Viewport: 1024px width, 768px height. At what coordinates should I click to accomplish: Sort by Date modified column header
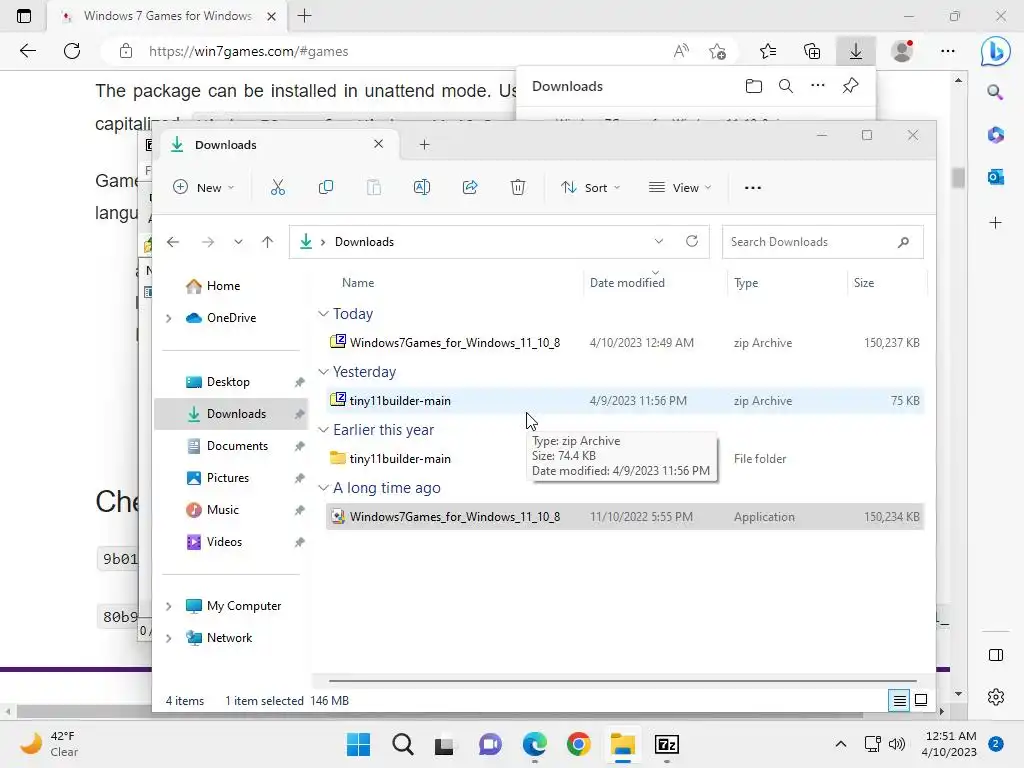click(x=627, y=283)
